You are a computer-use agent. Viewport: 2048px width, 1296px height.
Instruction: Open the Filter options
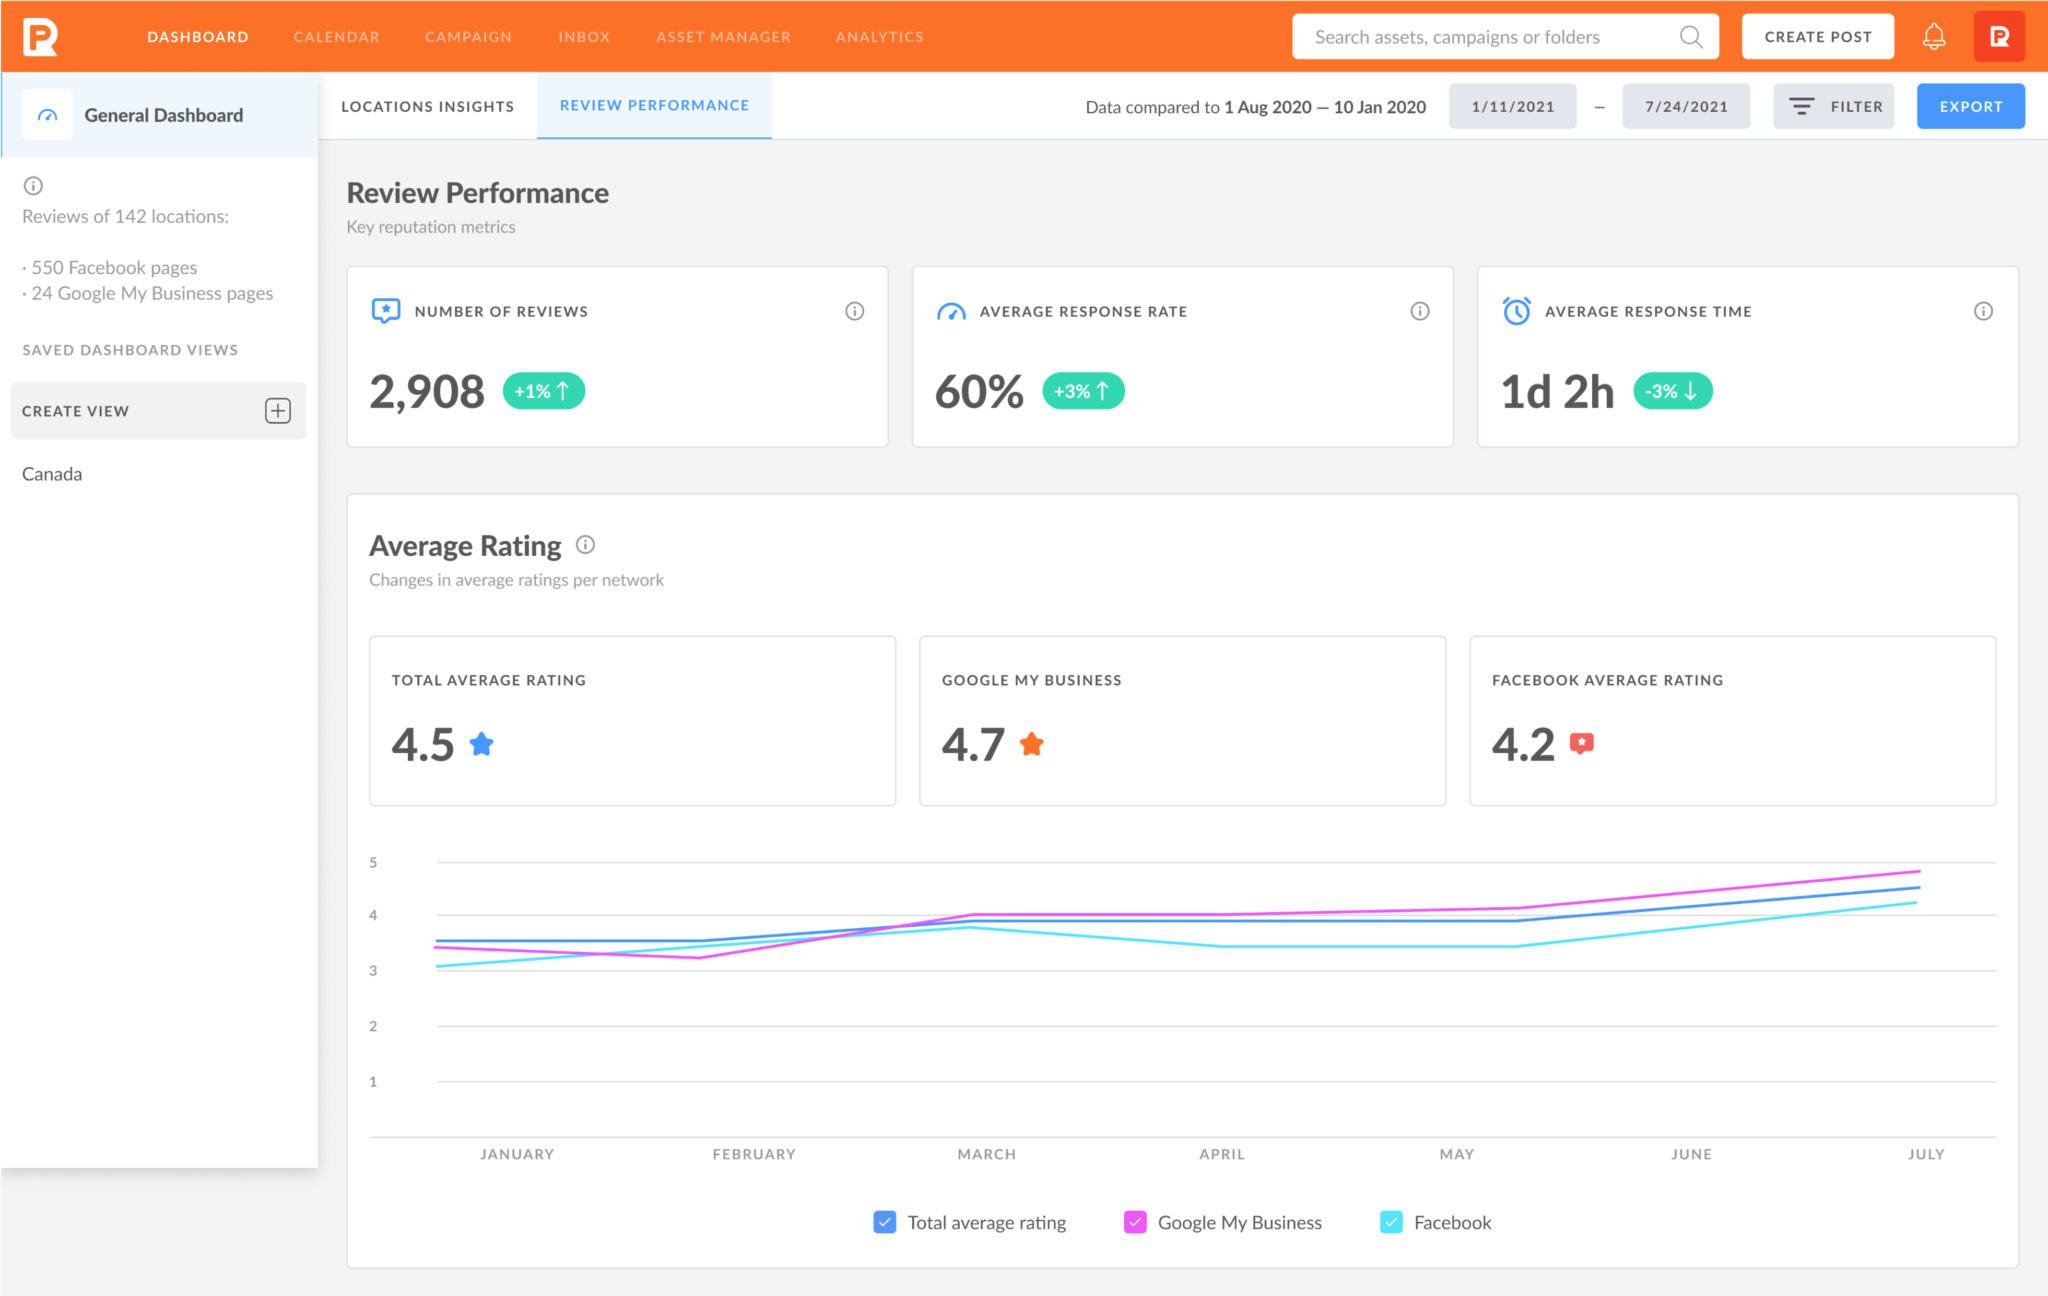(x=1833, y=107)
